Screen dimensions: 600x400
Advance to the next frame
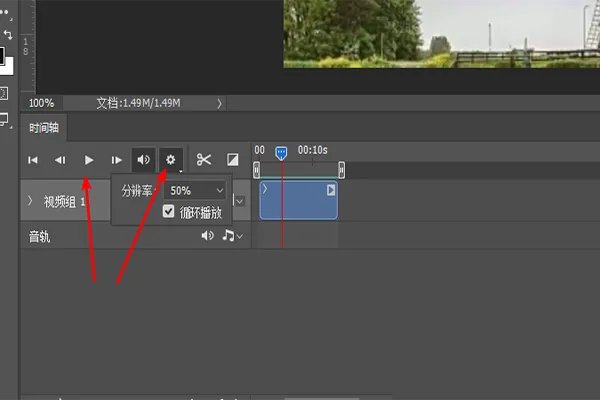[x=117, y=160]
